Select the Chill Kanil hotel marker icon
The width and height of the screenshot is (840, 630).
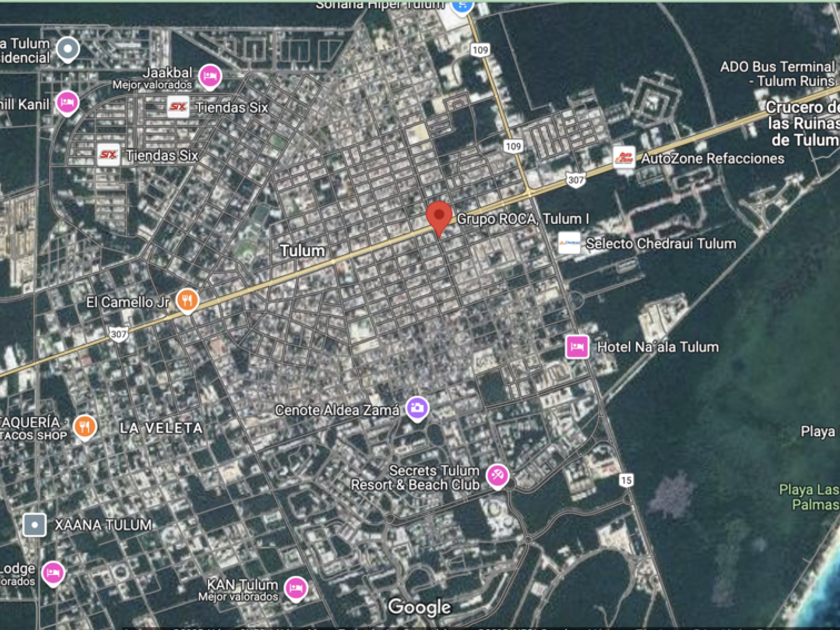68,103
